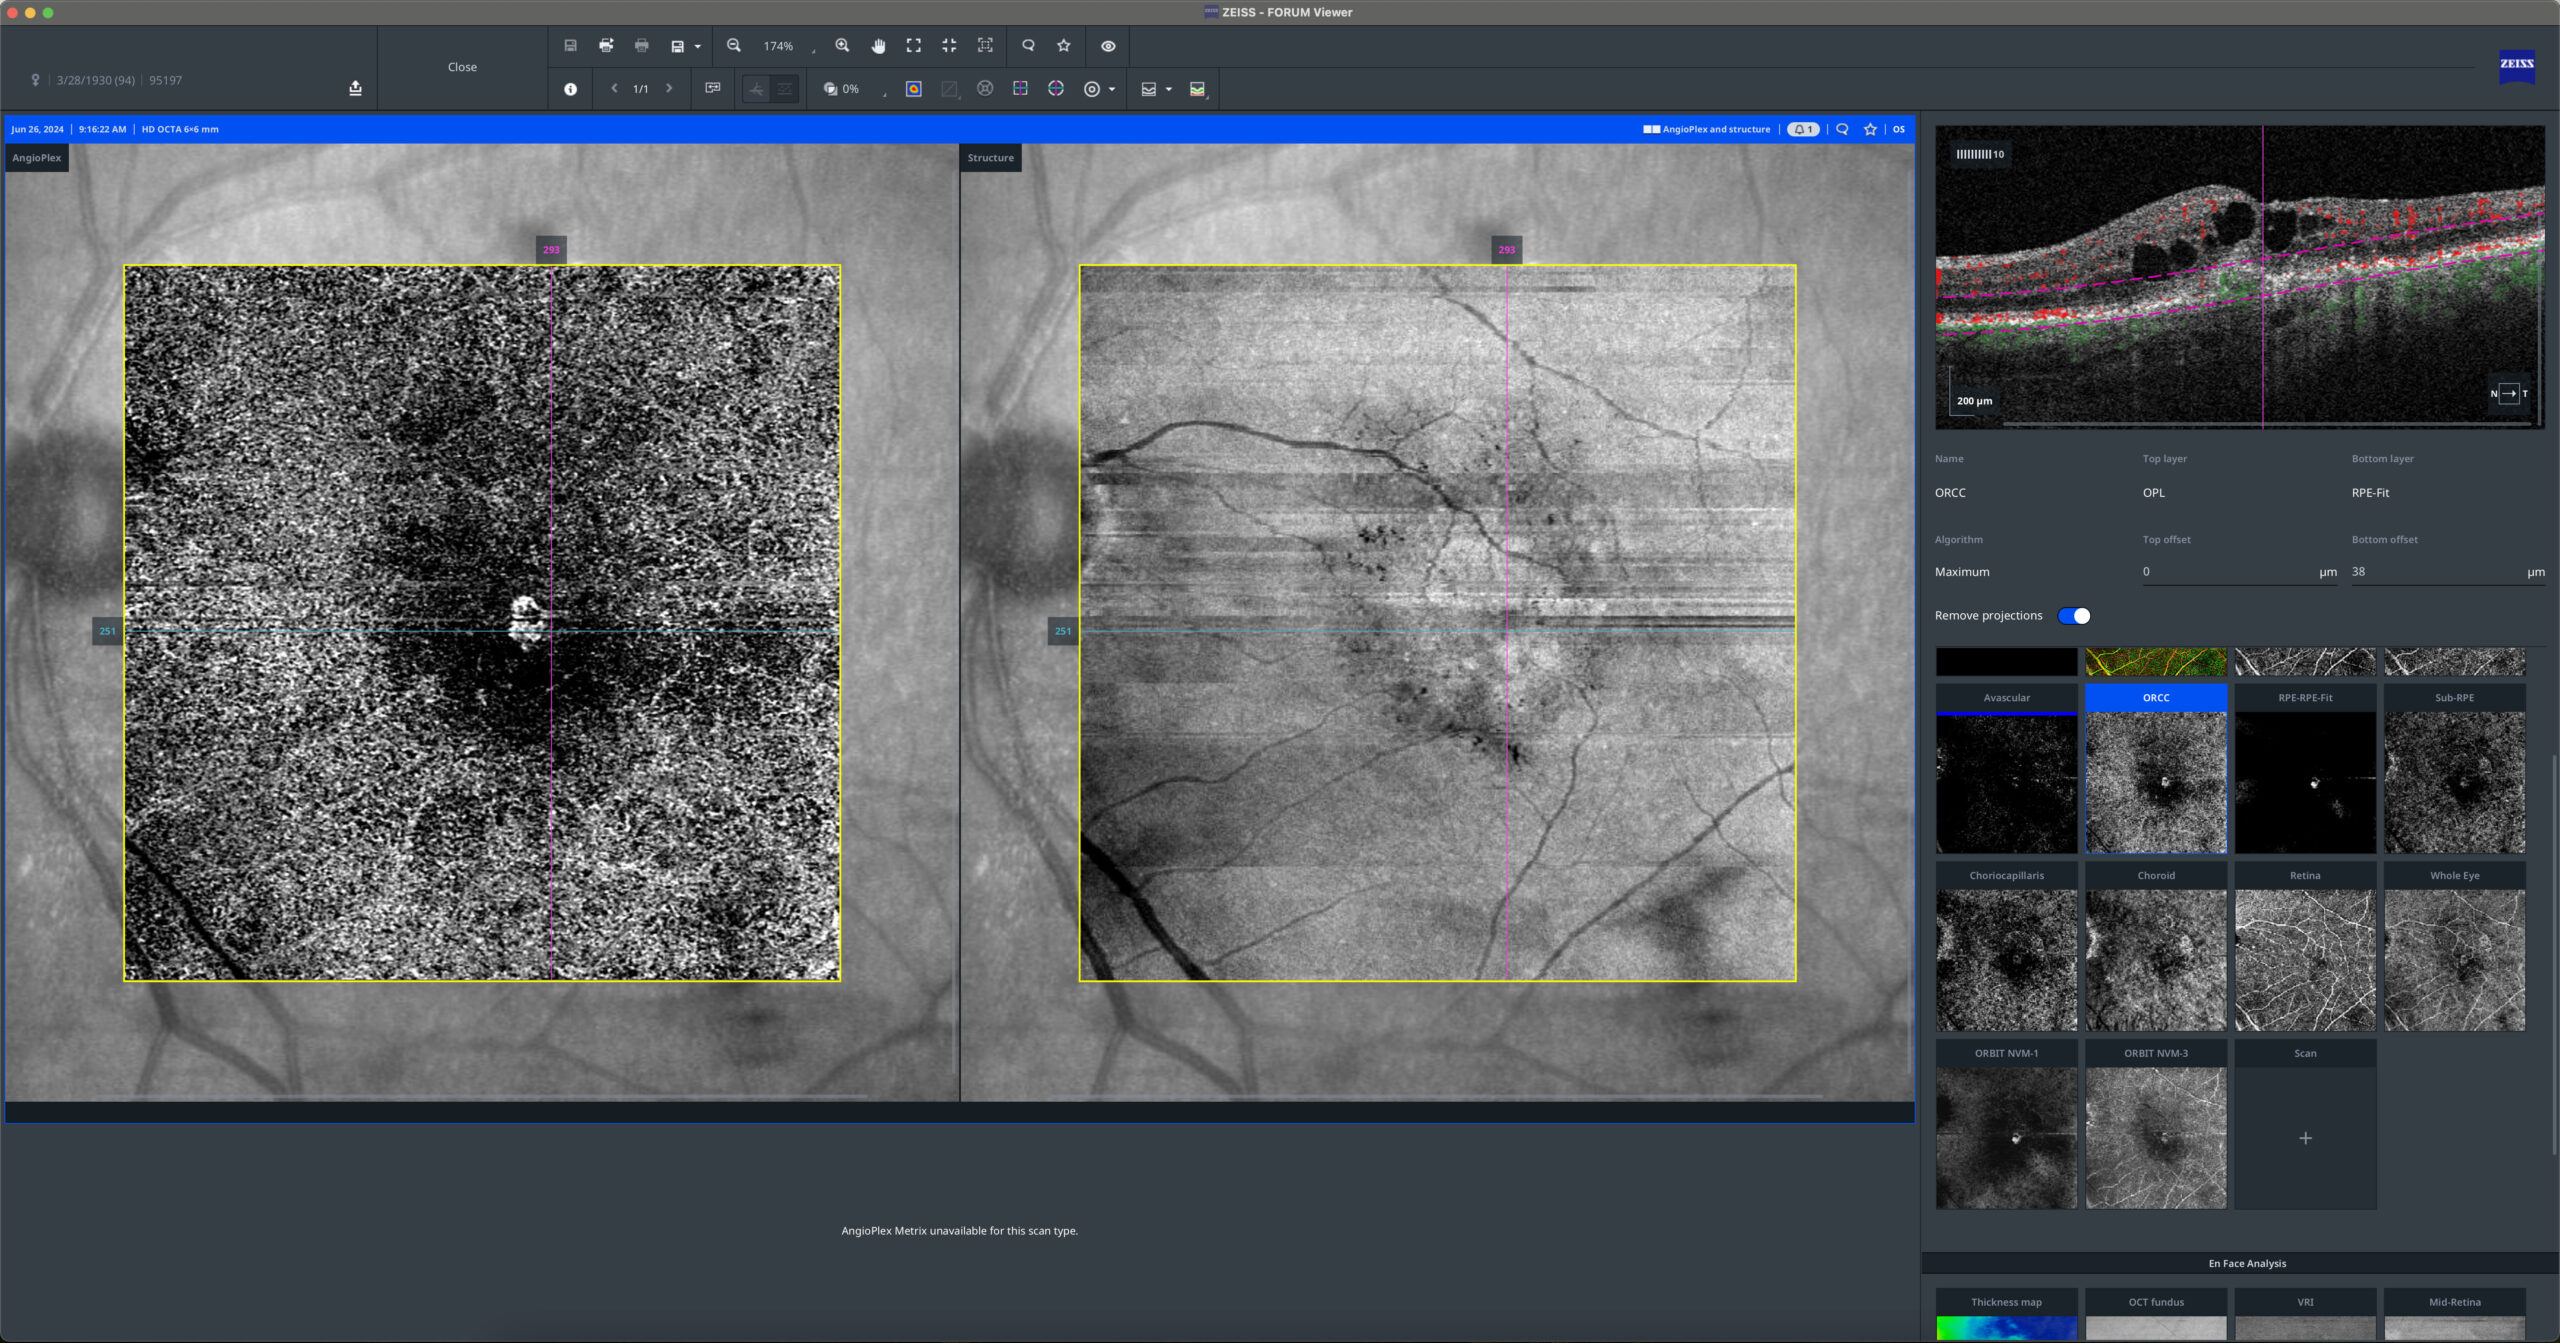
Task: Toggle the flattened layers view button
Action: pos(785,89)
